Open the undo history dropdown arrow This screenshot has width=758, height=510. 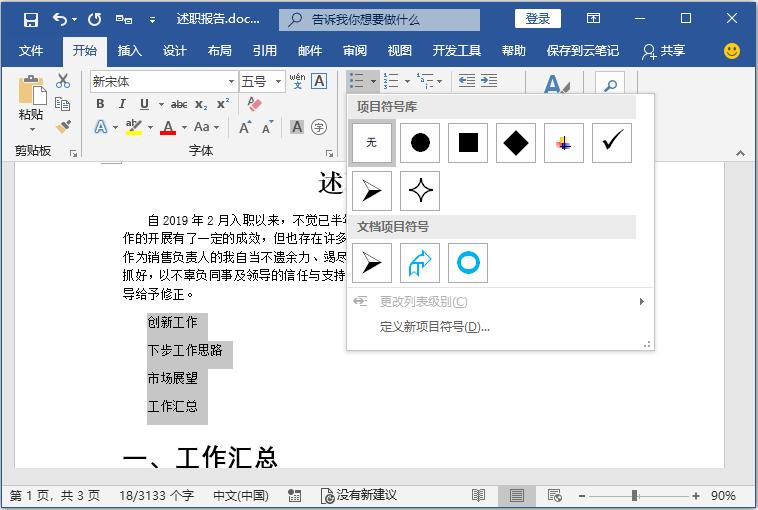point(74,20)
